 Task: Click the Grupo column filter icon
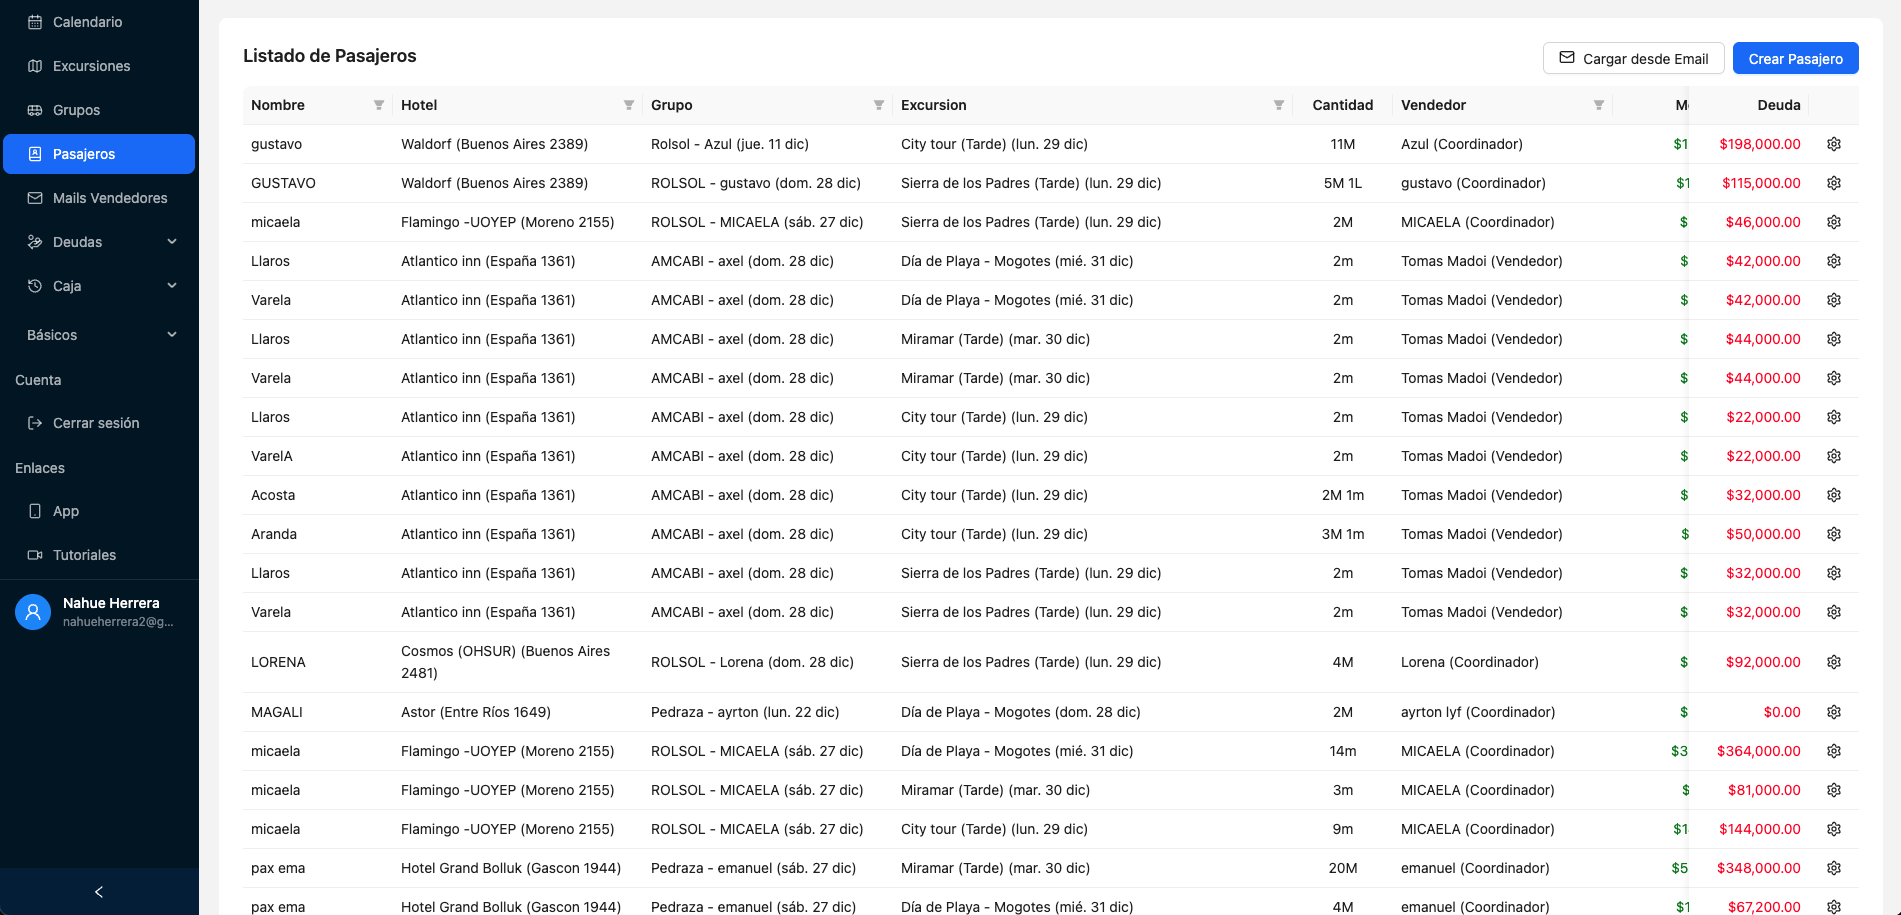[x=879, y=105]
